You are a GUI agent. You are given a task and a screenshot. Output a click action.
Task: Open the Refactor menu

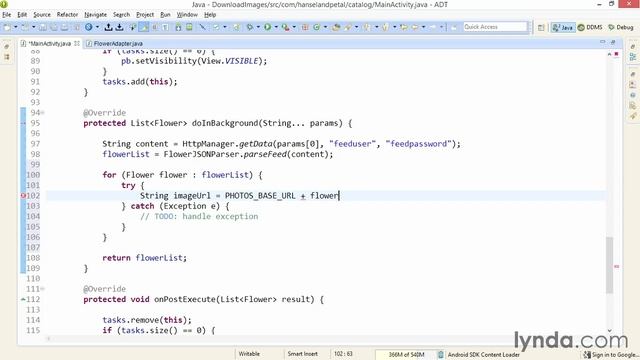click(67, 15)
